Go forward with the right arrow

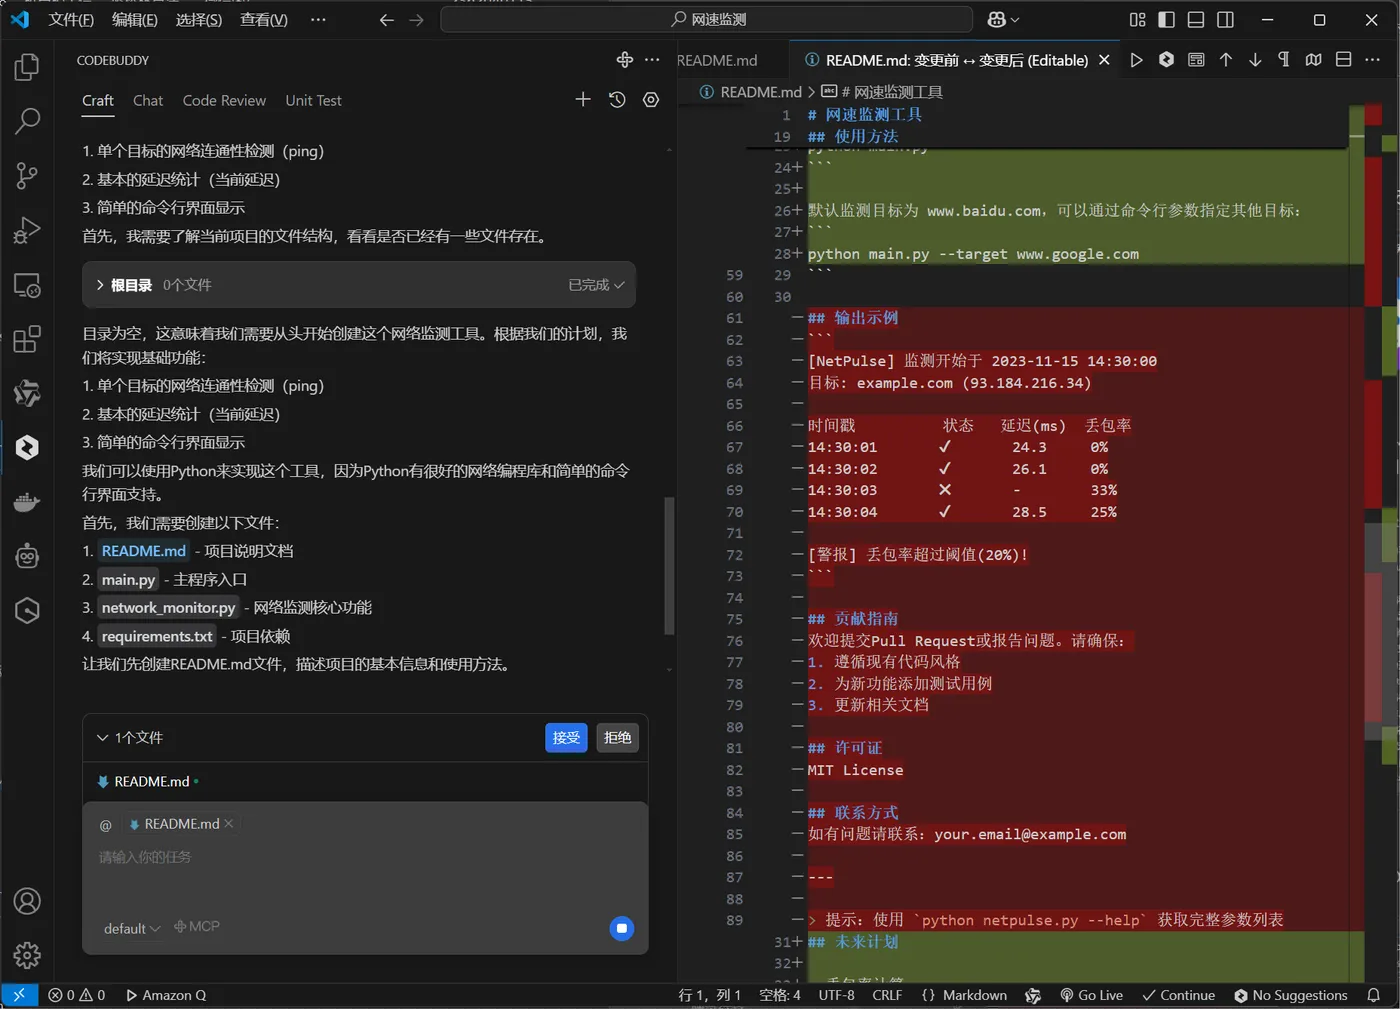[417, 19]
